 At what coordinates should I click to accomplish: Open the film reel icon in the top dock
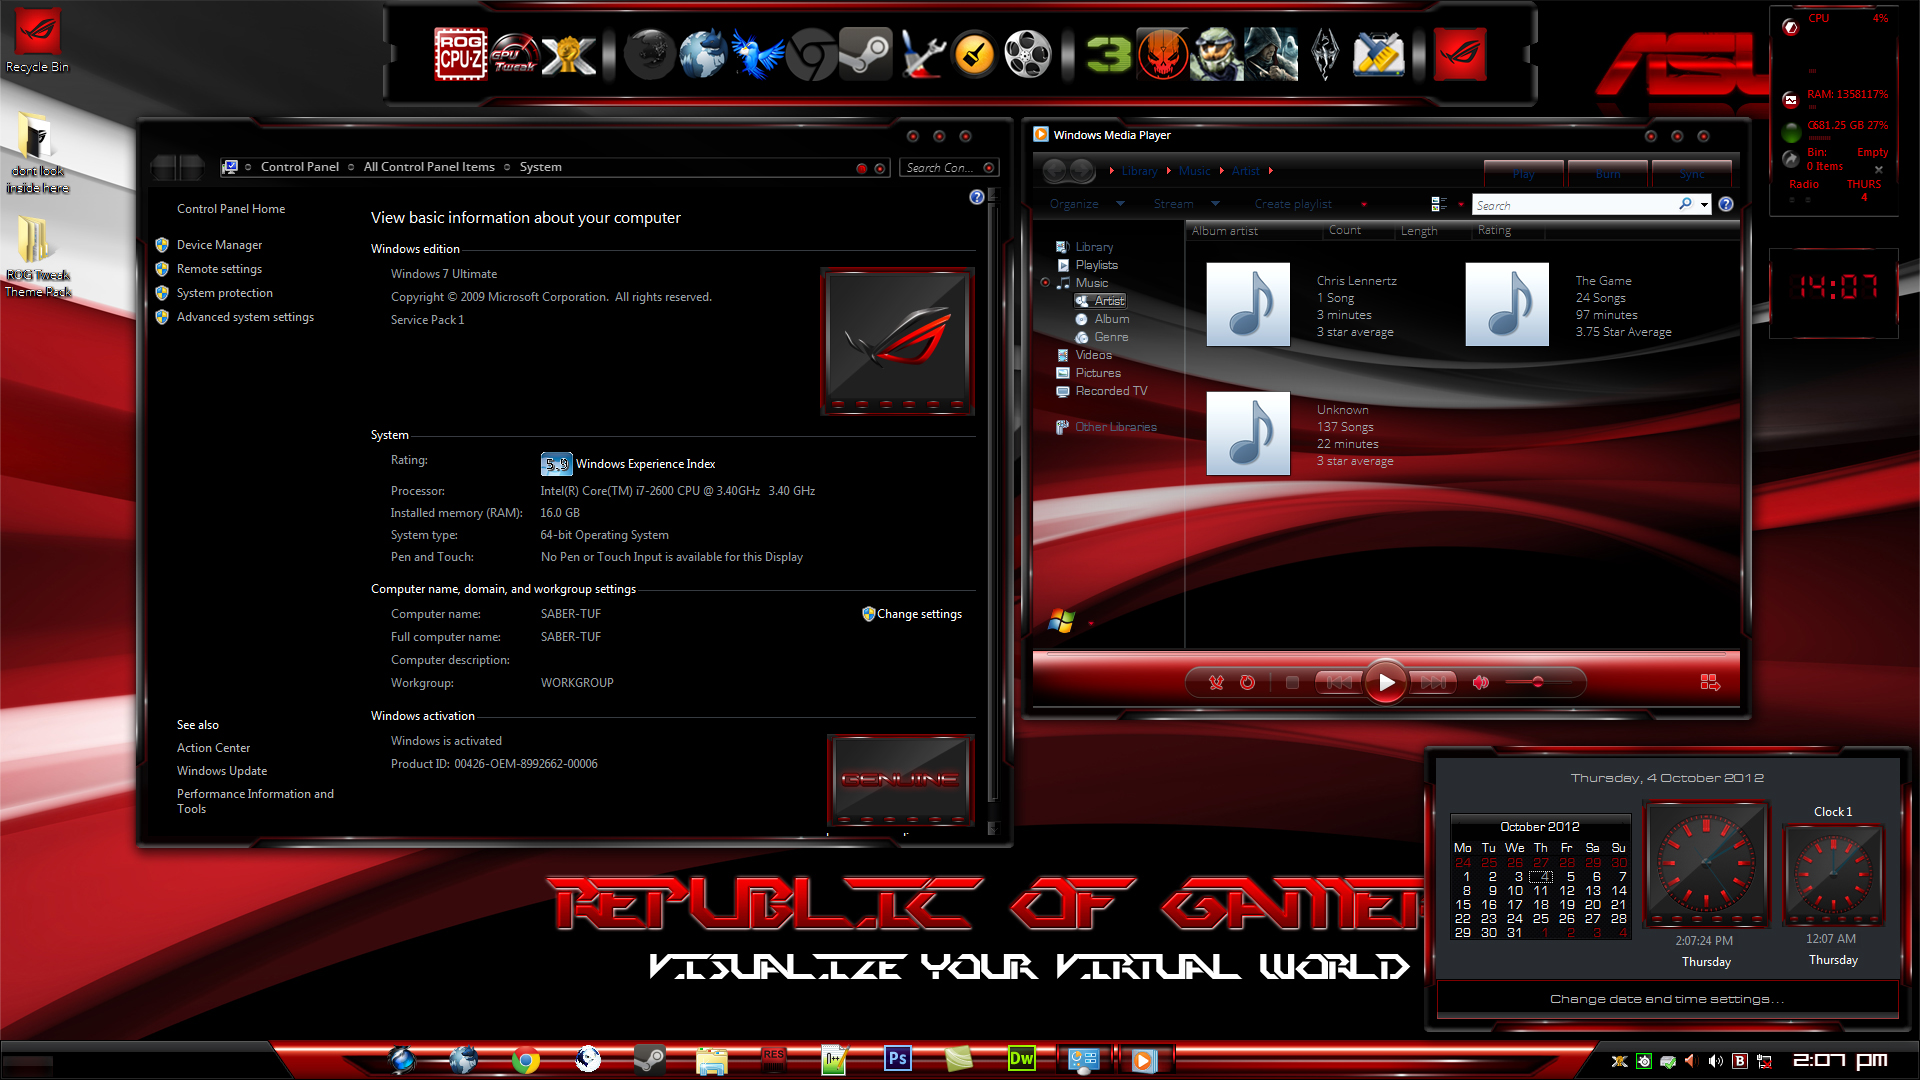point(1028,54)
